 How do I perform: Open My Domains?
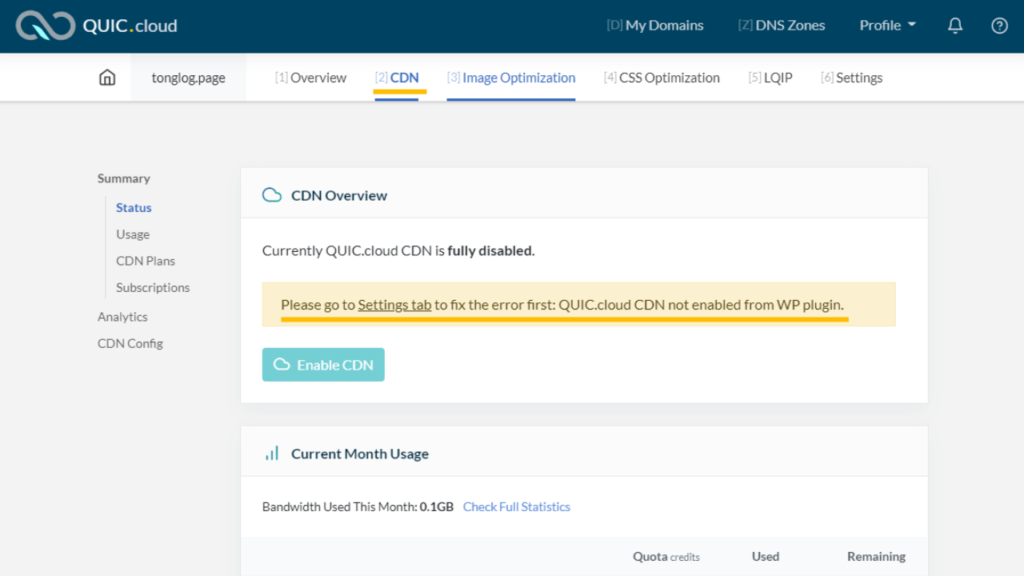tap(655, 25)
